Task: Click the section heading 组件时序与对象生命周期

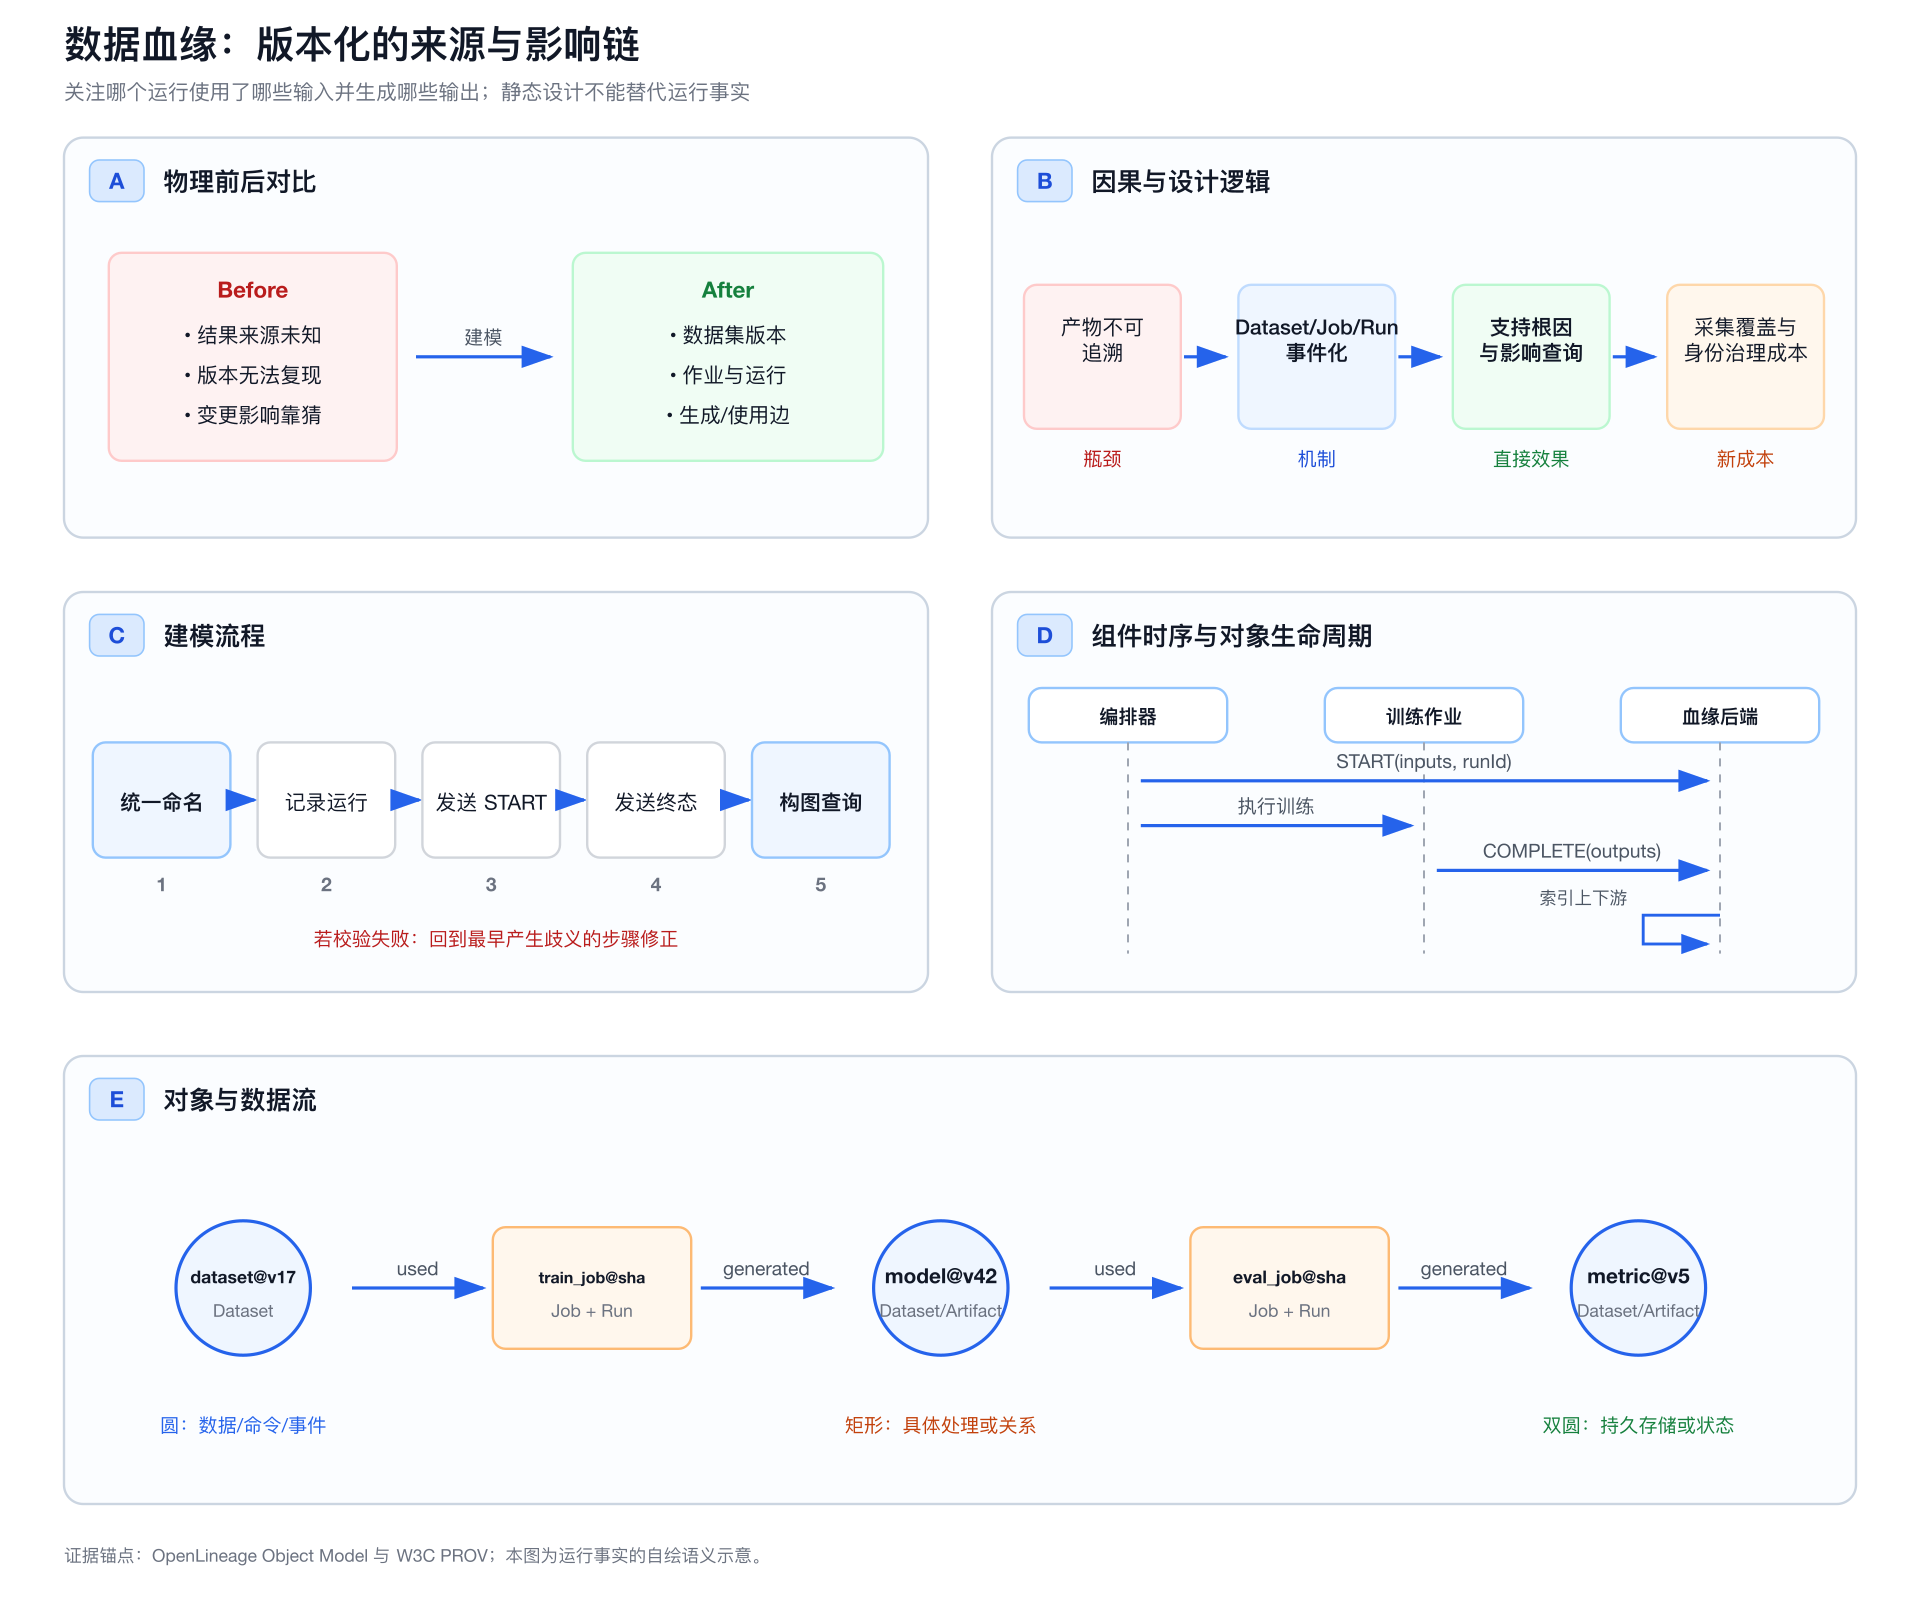Action: click(1232, 636)
